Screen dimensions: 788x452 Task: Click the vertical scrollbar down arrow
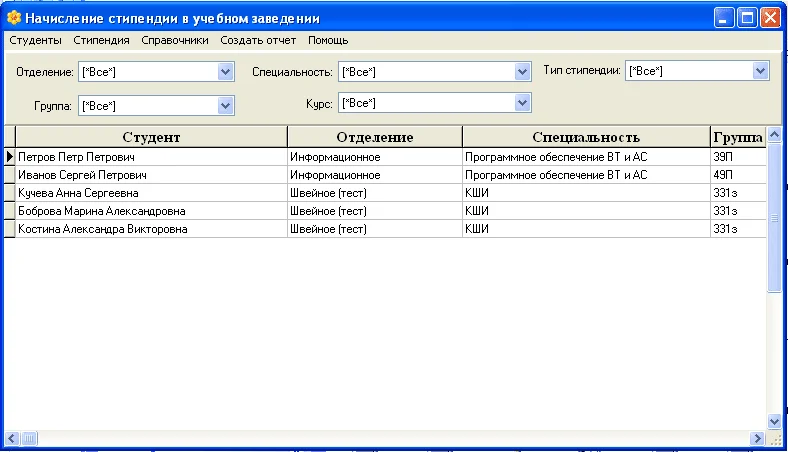[774, 422]
